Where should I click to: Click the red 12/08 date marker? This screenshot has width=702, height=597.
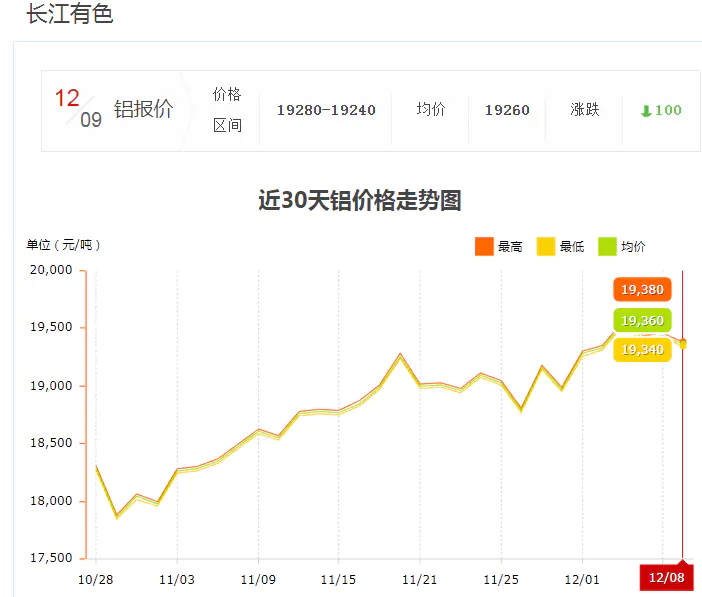tap(666, 578)
